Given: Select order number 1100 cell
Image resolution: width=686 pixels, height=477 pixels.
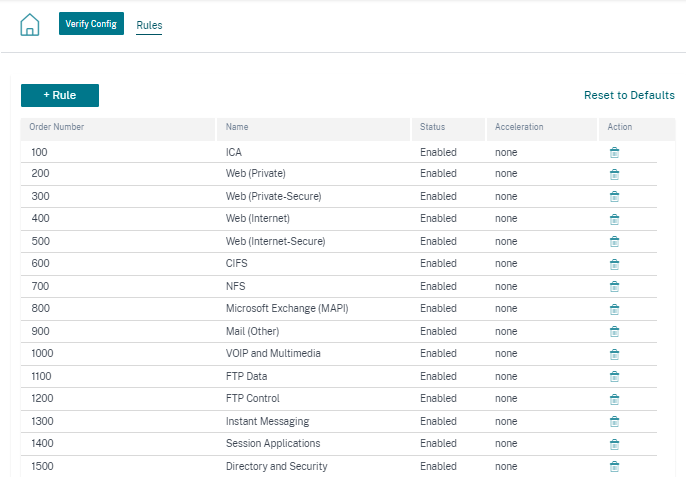Looking at the screenshot, I should click(41, 376).
